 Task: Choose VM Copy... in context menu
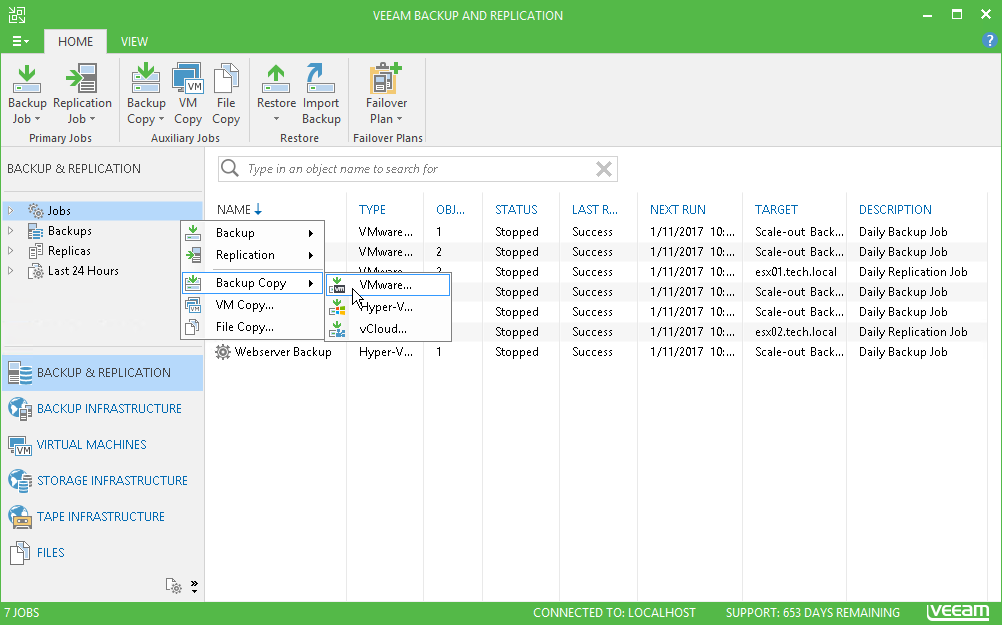252,305
